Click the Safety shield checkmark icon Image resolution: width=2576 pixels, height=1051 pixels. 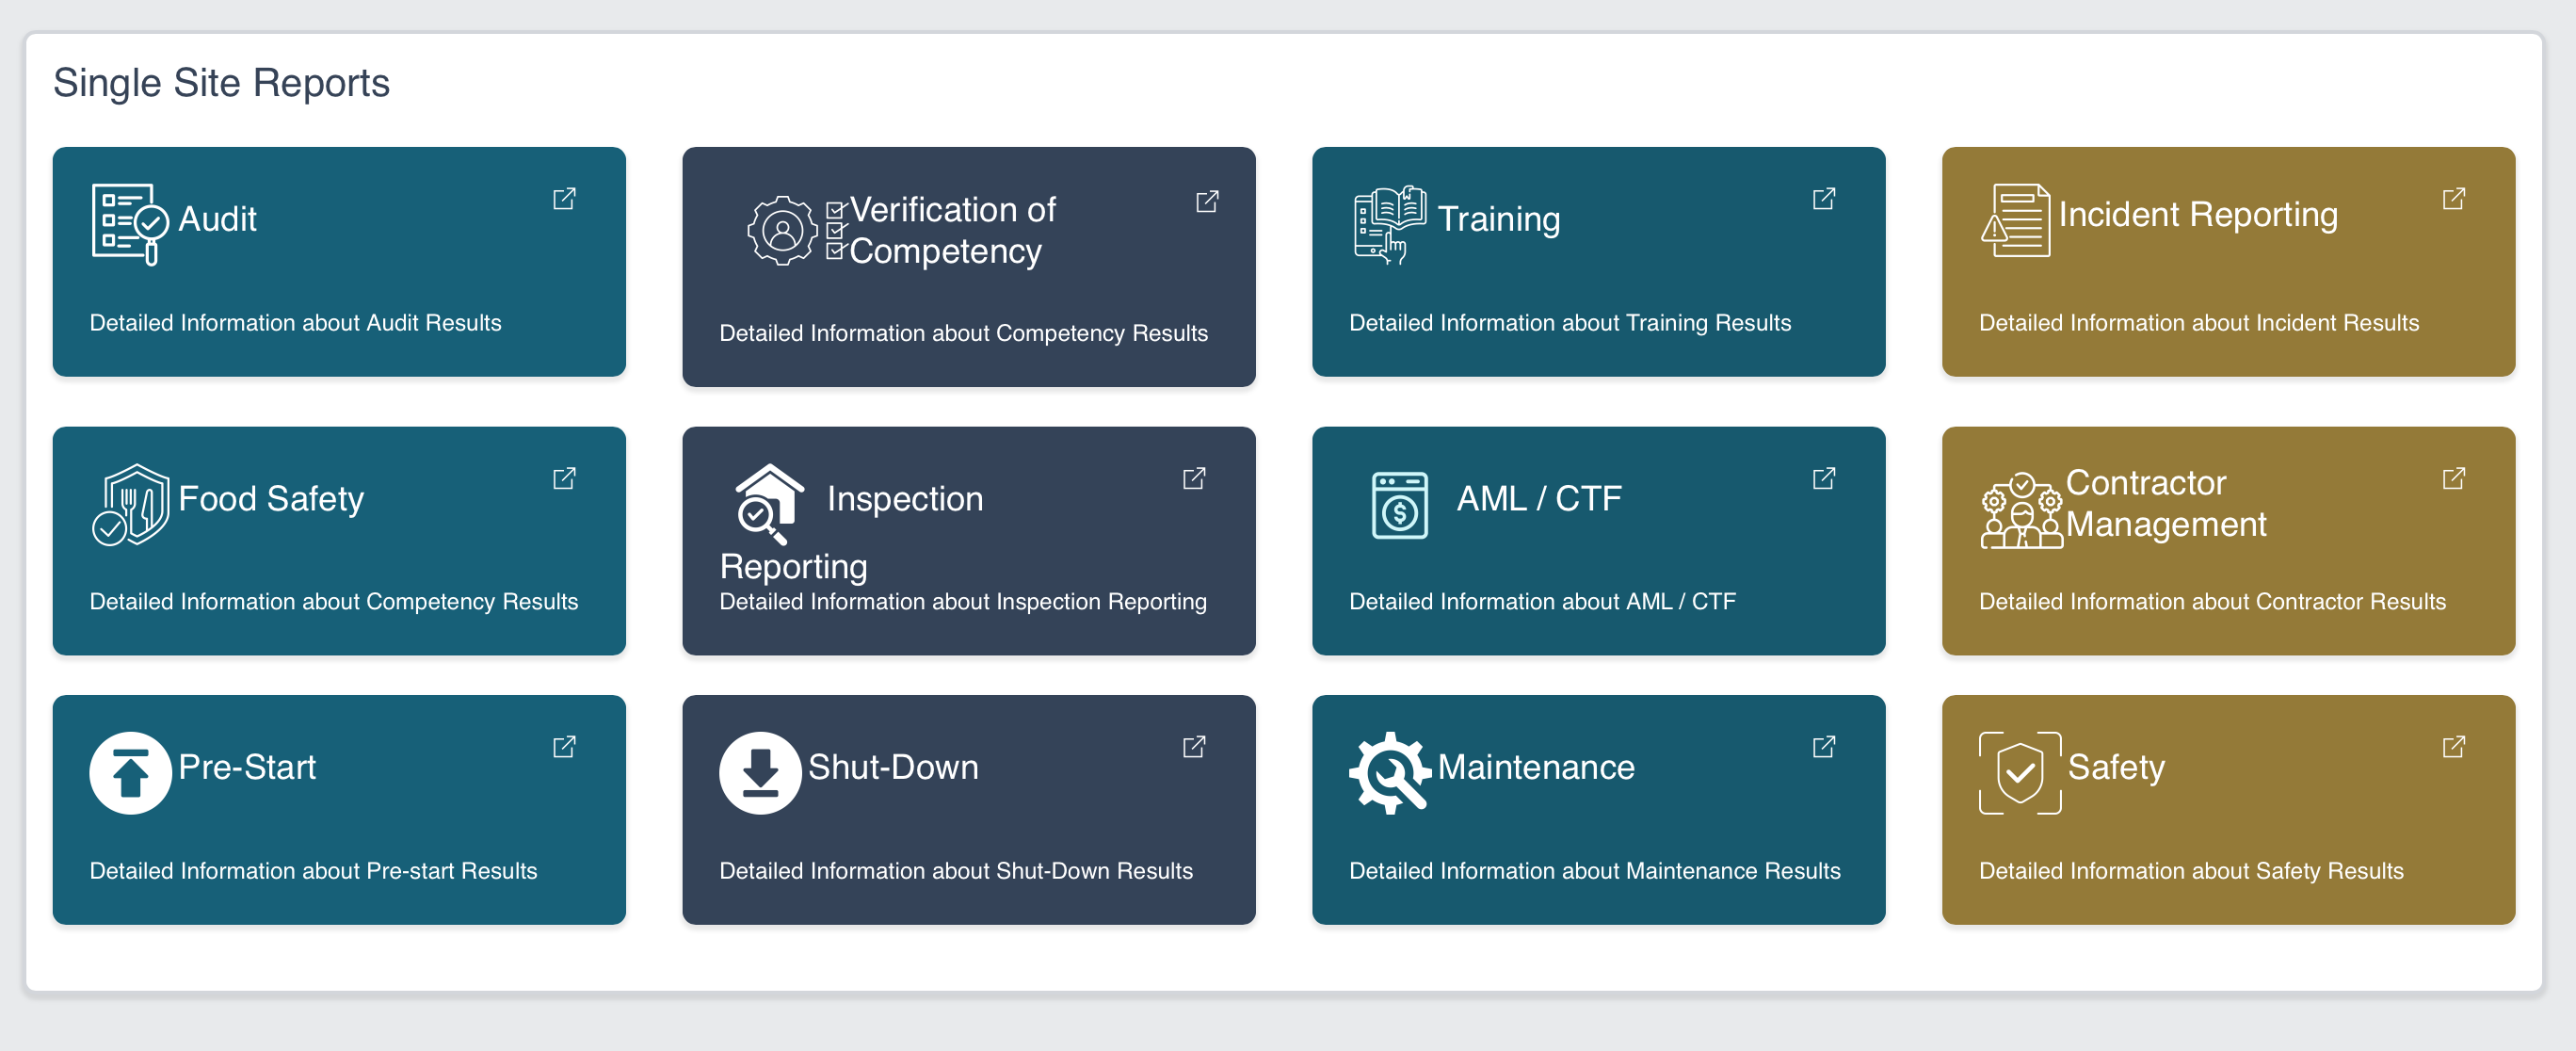pyautogui.click(x=2020, y=773)
